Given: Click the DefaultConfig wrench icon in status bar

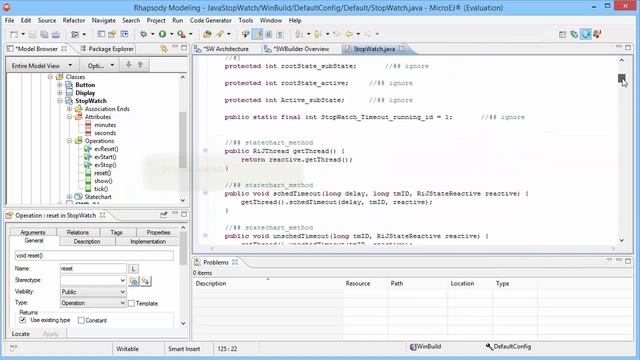Looking at the screenshot, I should tap(489, 347).
